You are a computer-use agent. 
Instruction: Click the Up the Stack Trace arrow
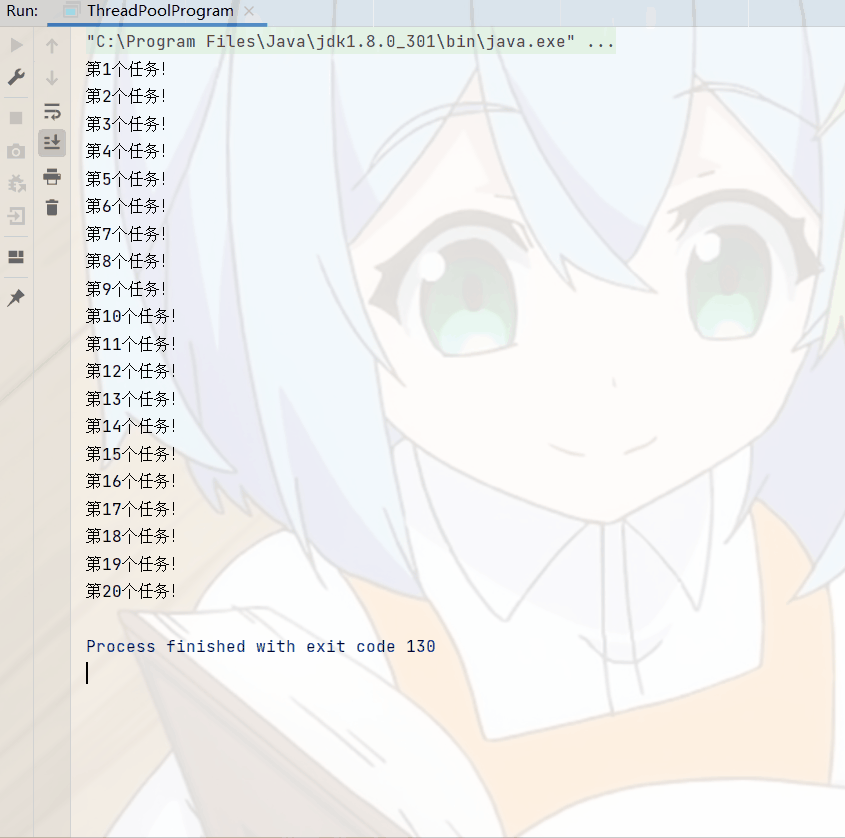52,46
